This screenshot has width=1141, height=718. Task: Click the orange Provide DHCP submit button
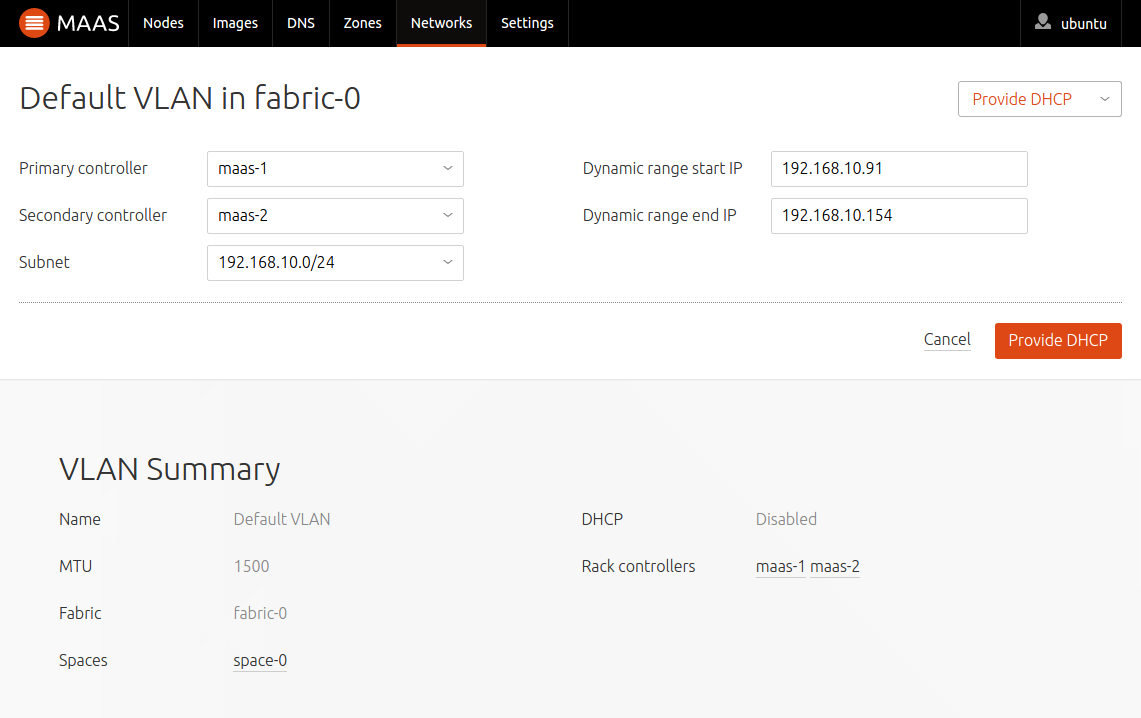(x=1058, y=340)
